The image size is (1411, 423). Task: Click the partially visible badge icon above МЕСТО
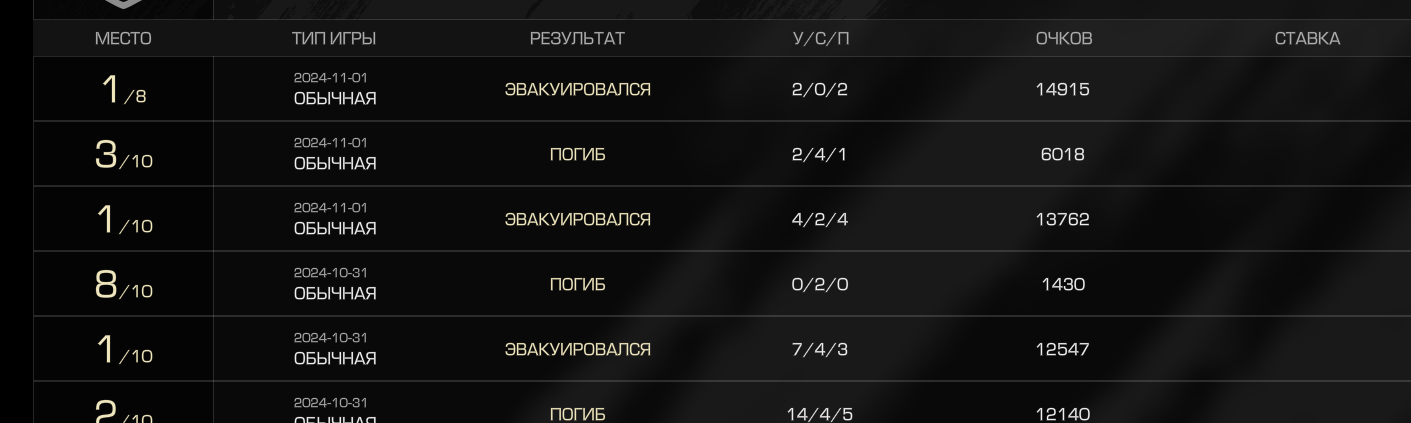123,4
